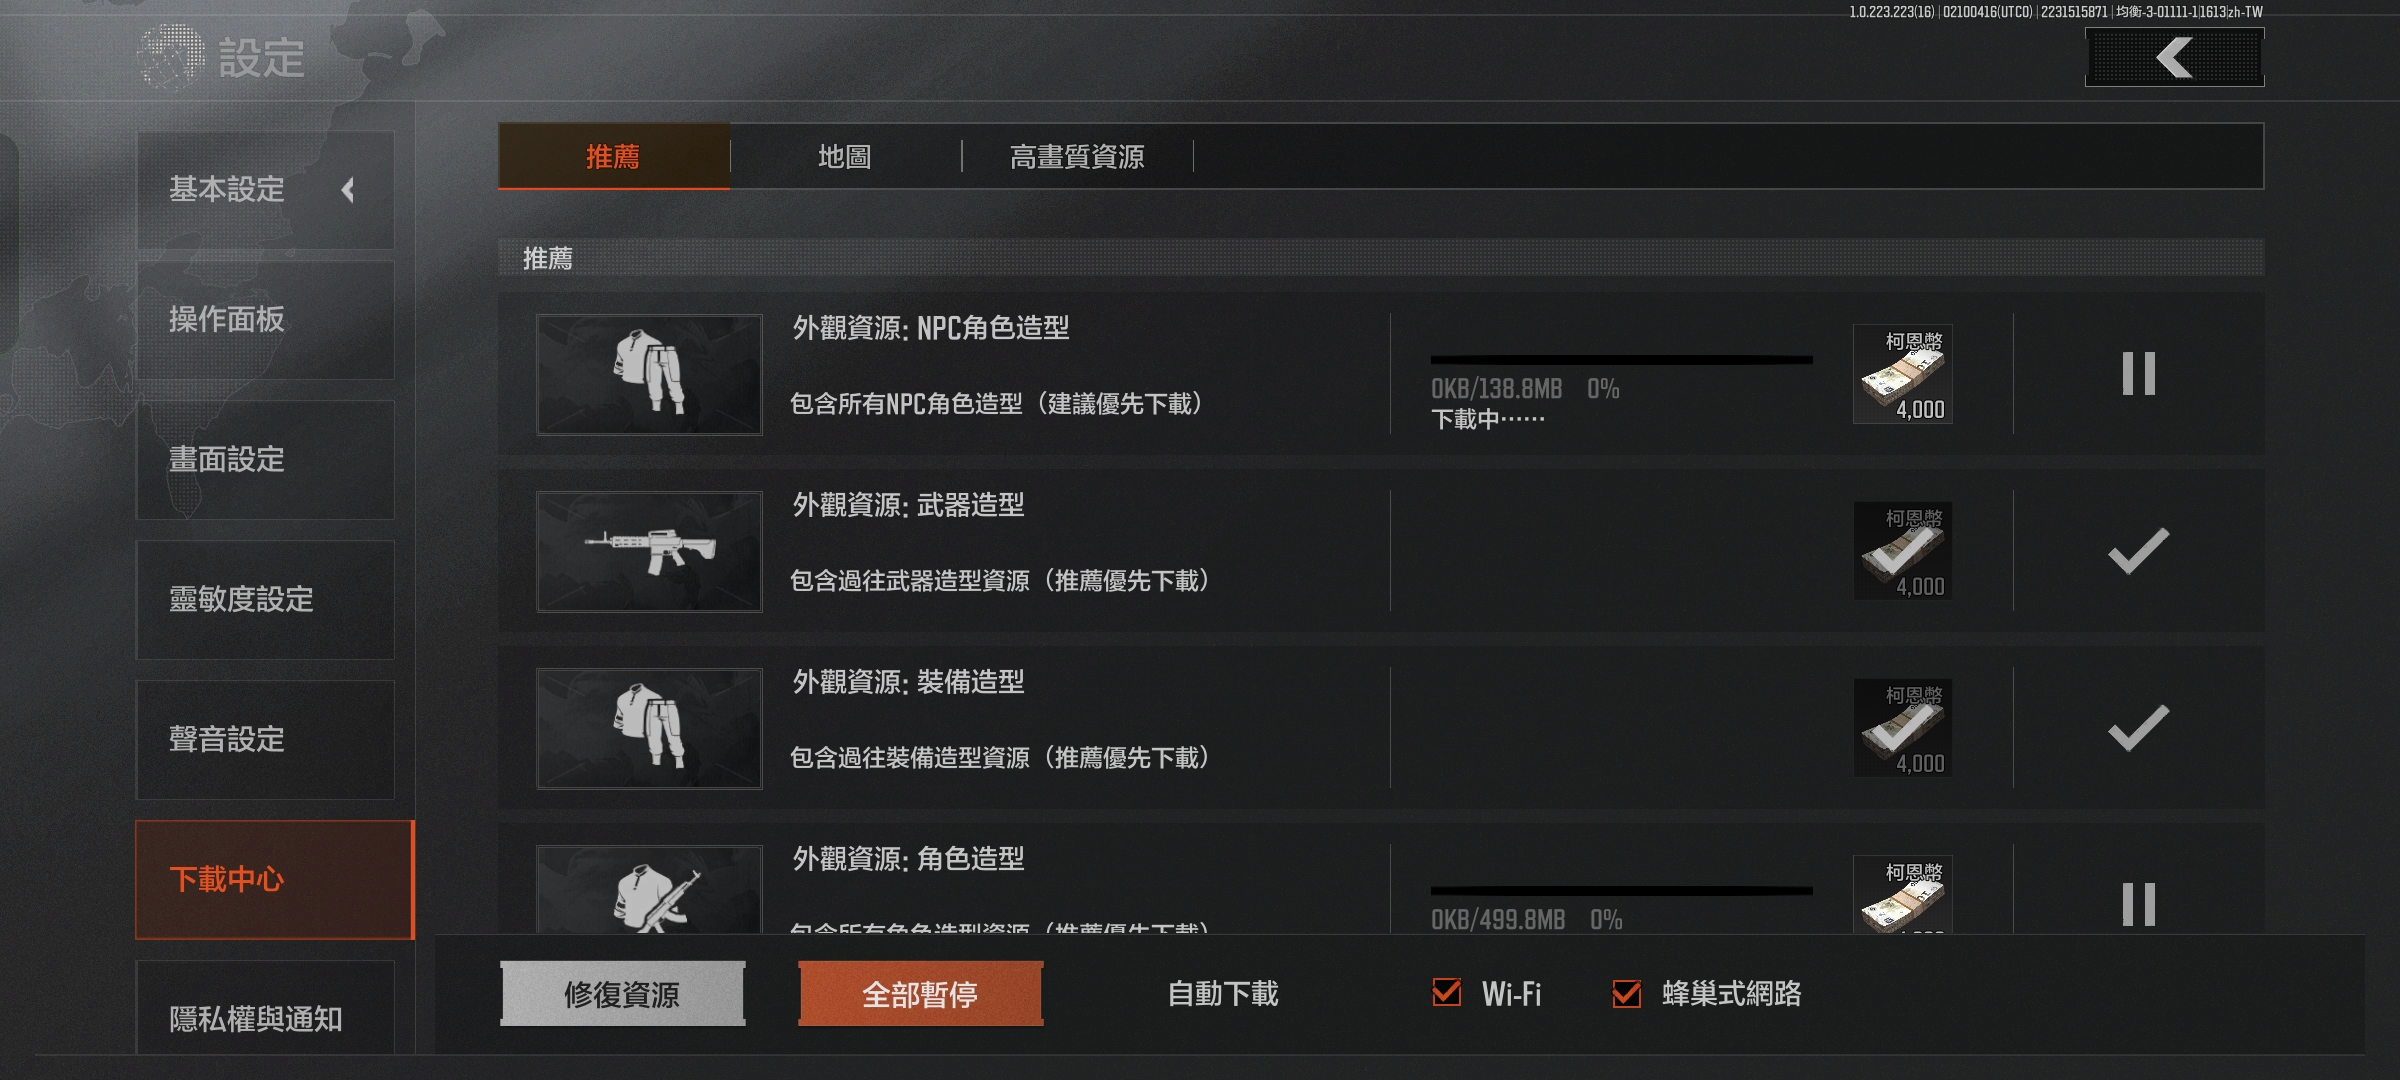Tap the 柯恩幣 reward icon for 角色造型
Image resolution: width=2400 pixels, height=1080 pixels.
pyautogui.click(x=1902, y=894)
